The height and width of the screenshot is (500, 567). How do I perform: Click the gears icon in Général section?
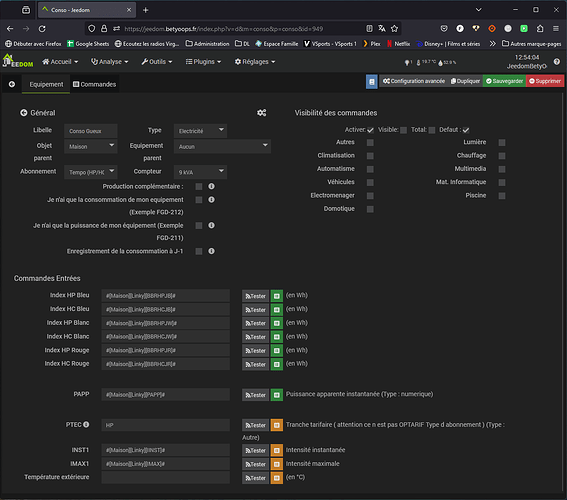click(261, 113)
